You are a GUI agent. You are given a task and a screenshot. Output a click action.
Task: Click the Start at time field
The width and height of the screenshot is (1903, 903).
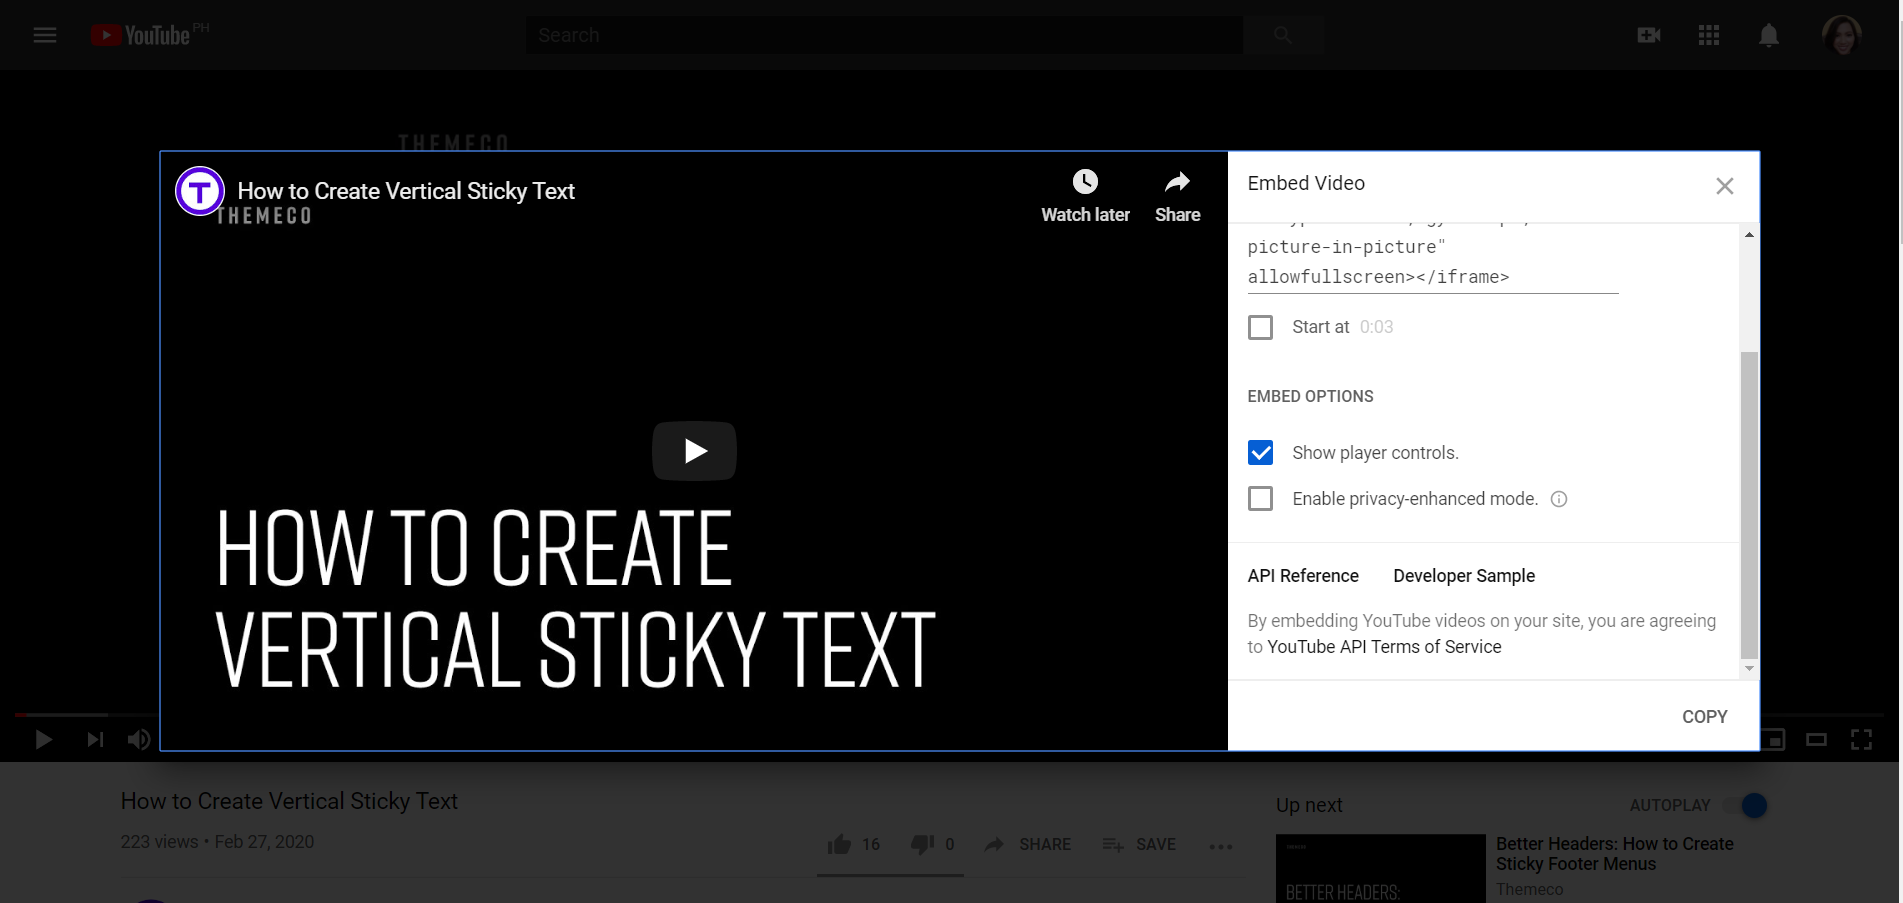point(1377,327)
